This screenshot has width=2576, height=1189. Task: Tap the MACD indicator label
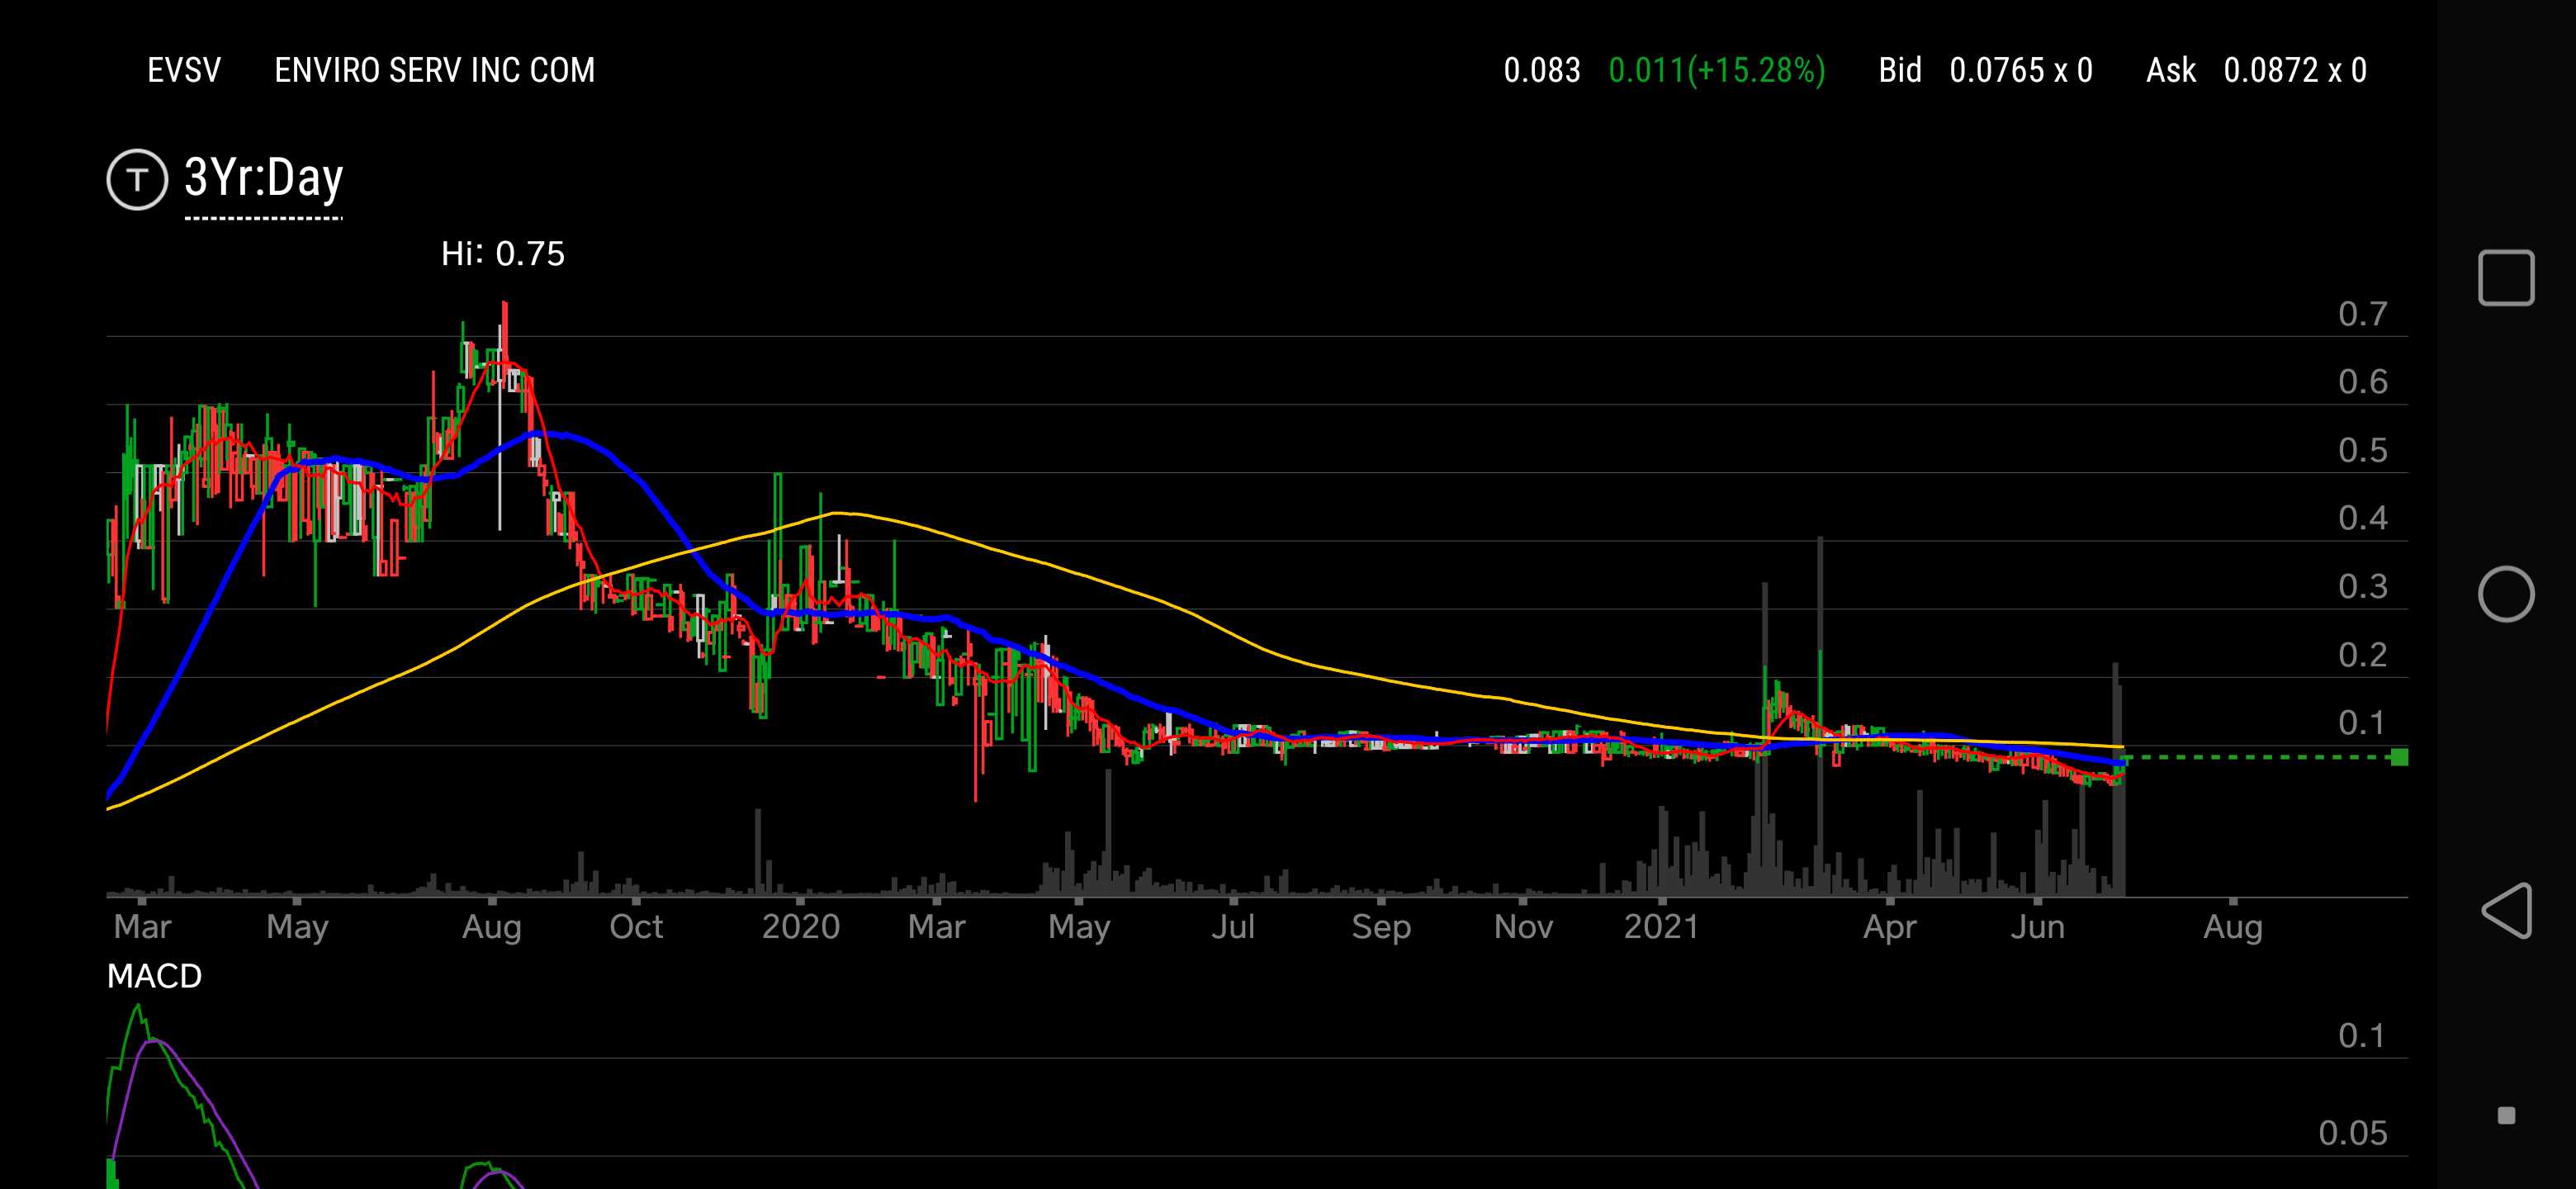[x=155, y=976]
